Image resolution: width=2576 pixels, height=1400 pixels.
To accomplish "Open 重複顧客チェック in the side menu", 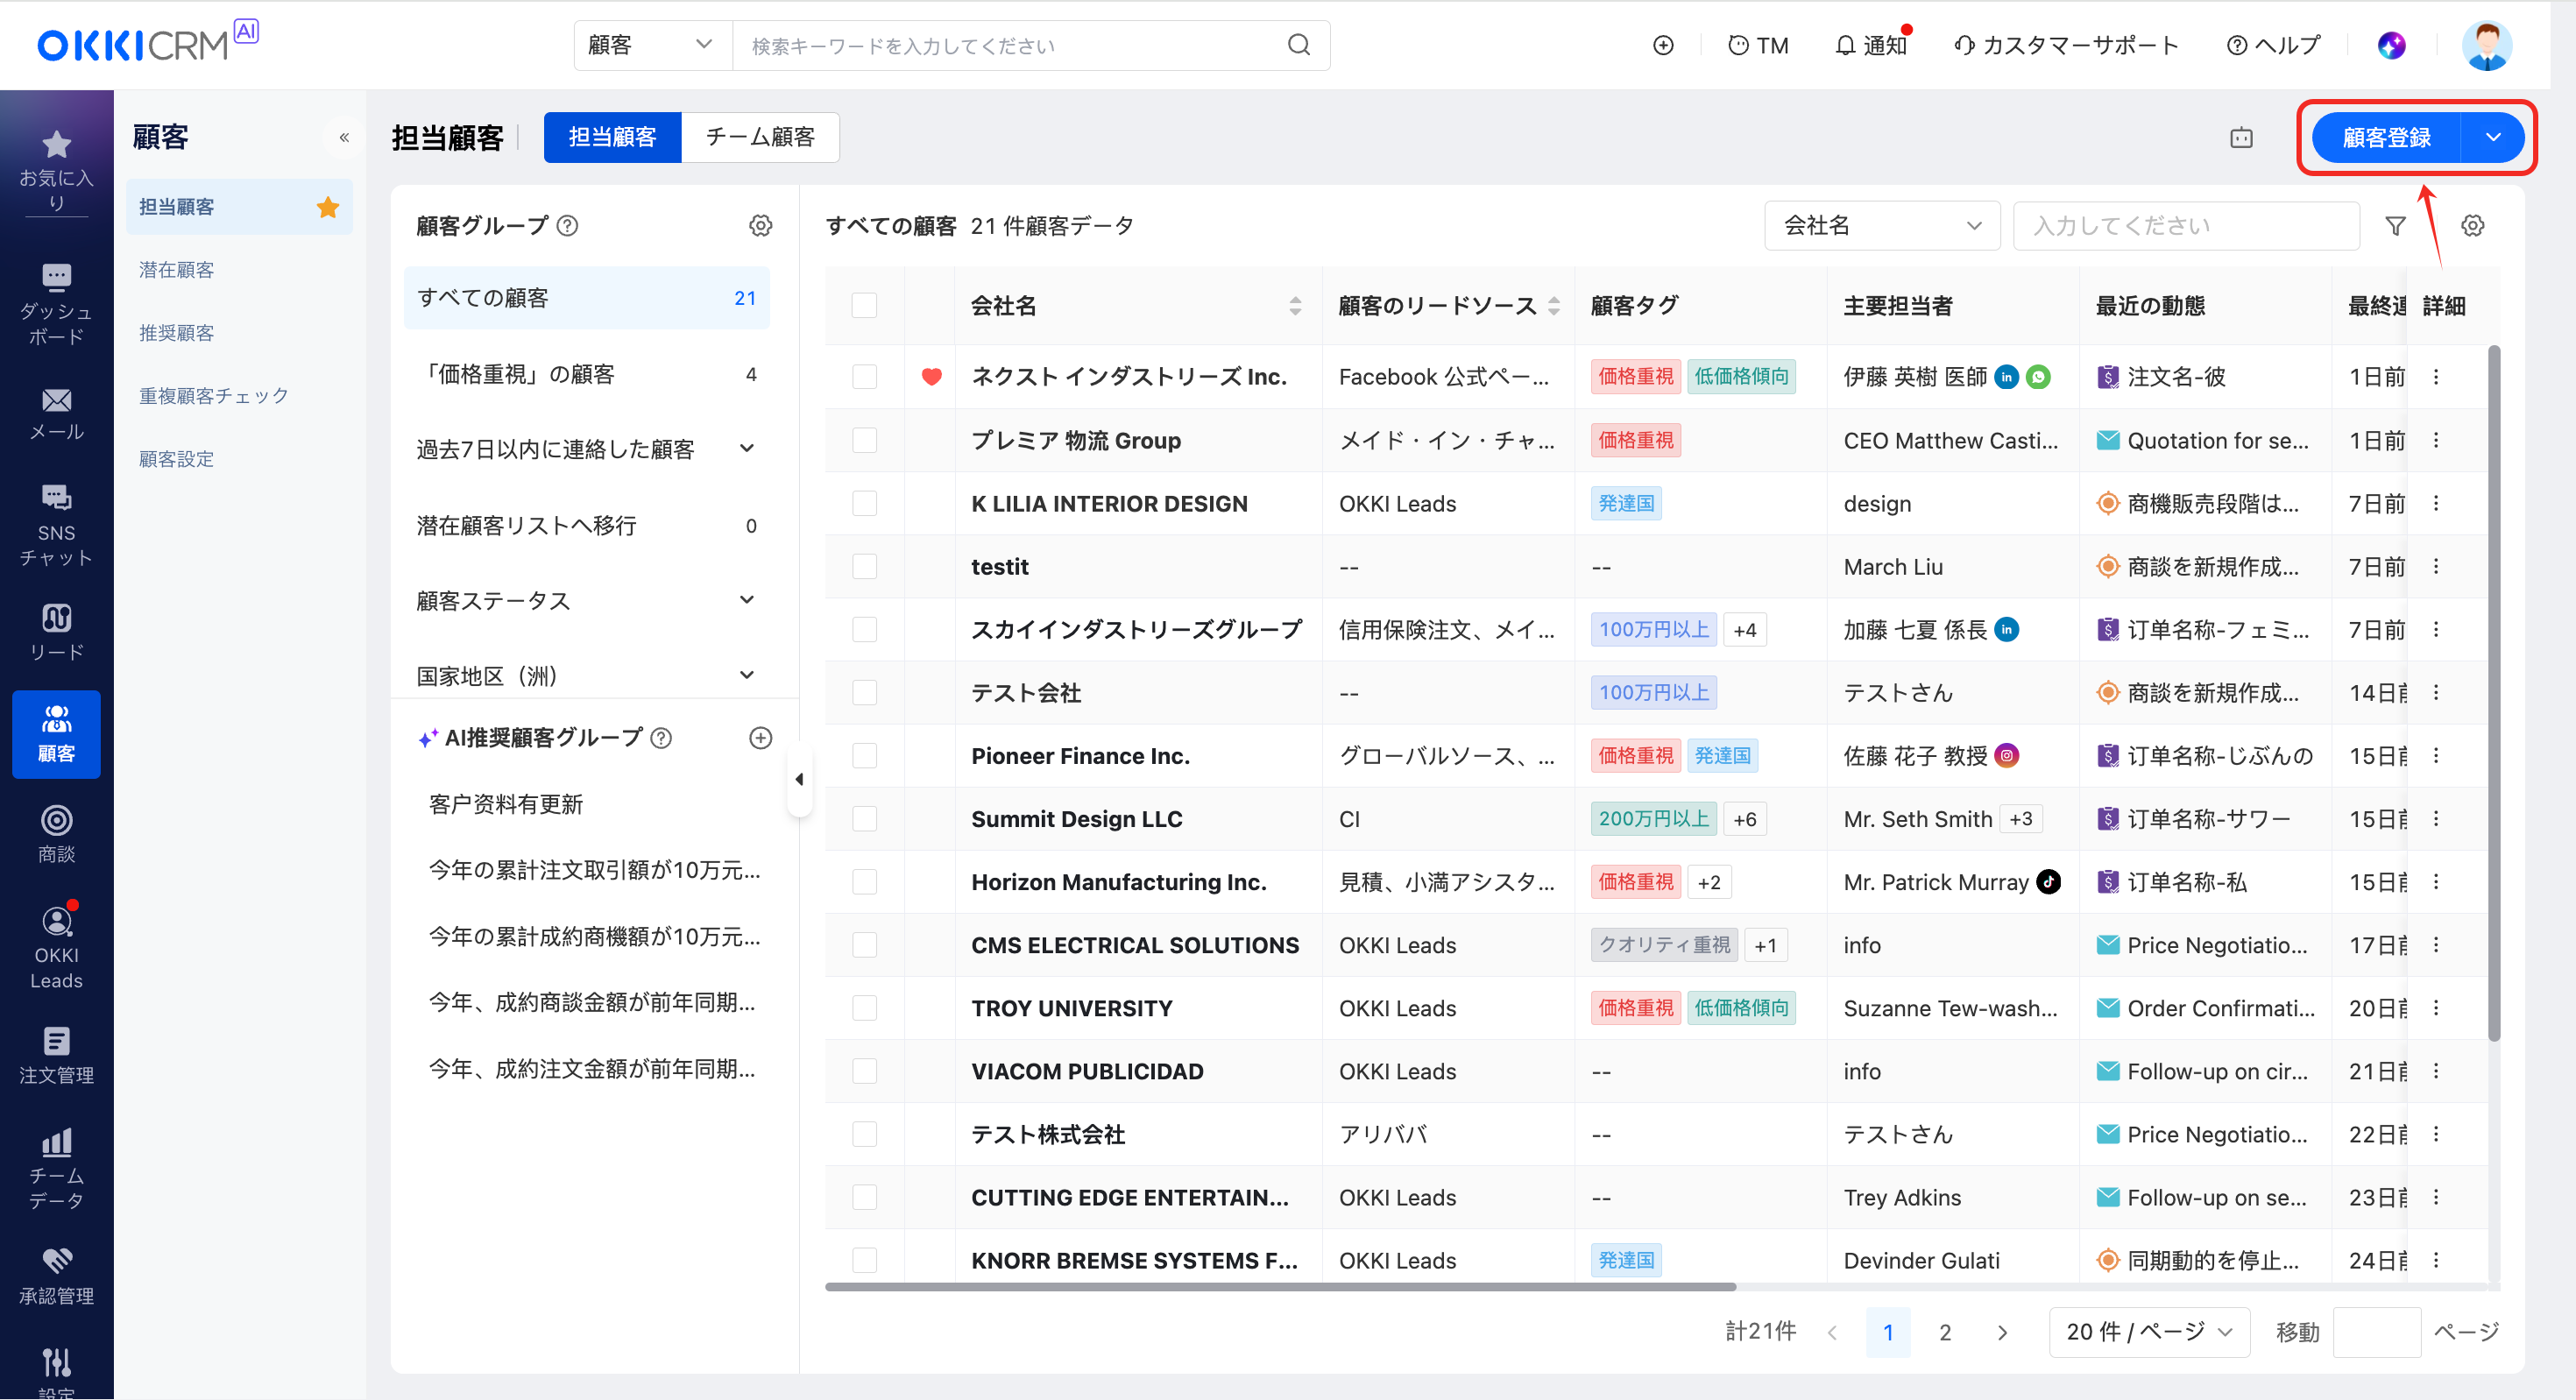I will click(x=214, y=396).
